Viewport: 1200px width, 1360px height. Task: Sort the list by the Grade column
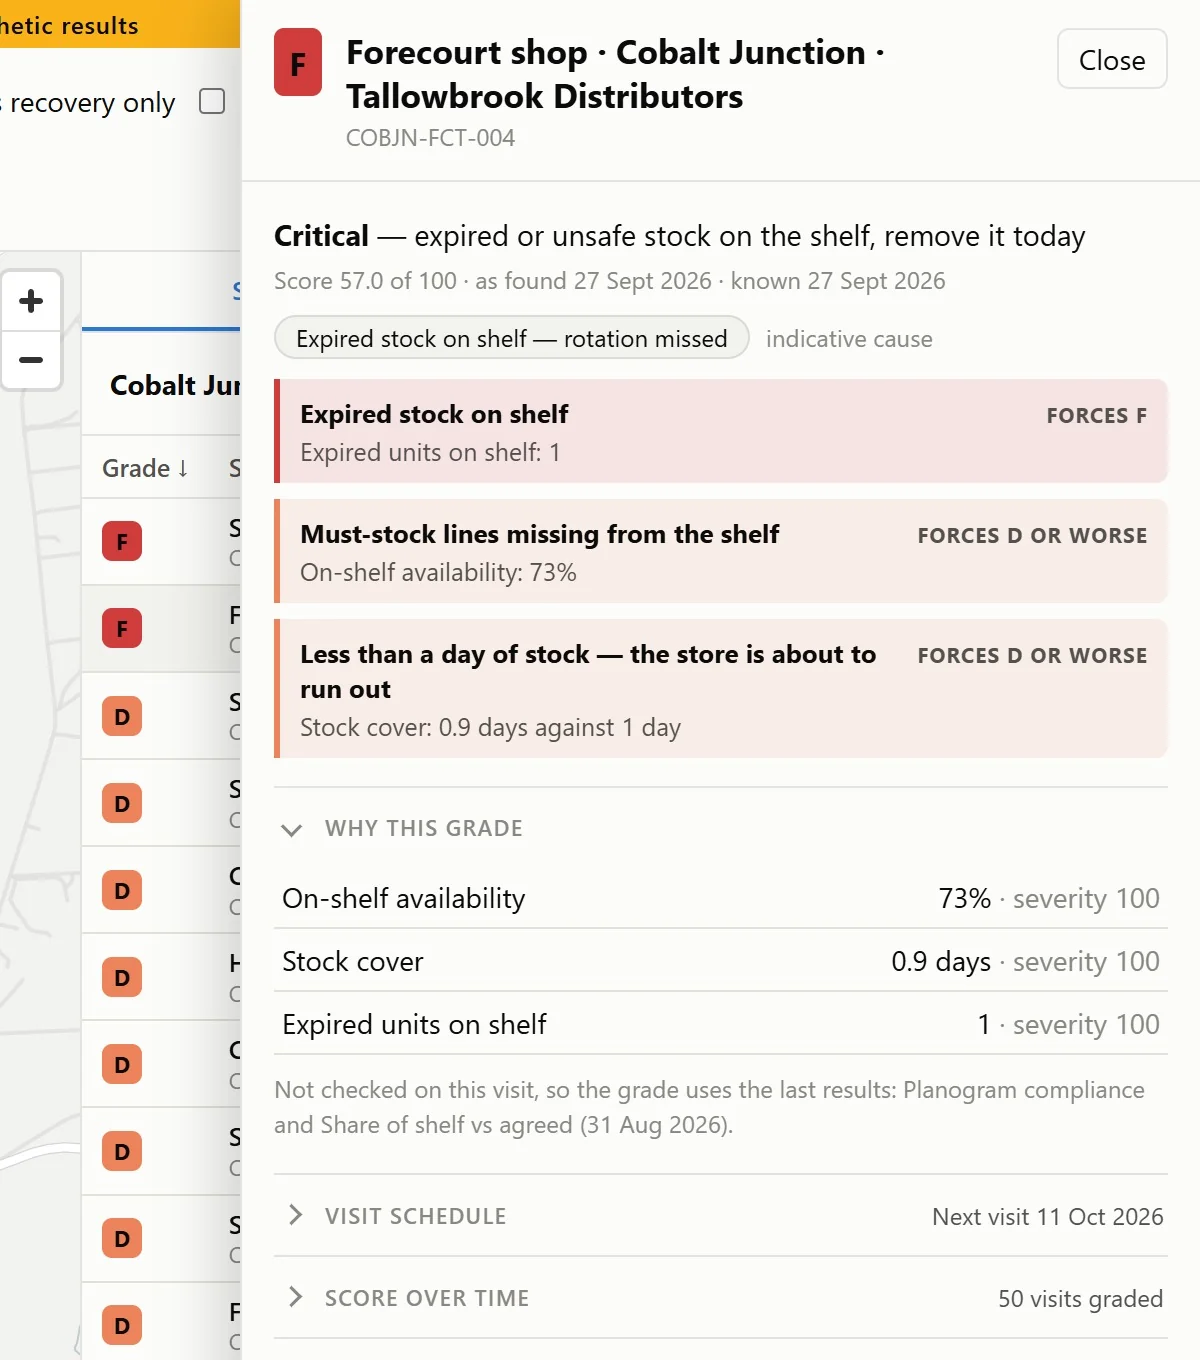(145, 468)
